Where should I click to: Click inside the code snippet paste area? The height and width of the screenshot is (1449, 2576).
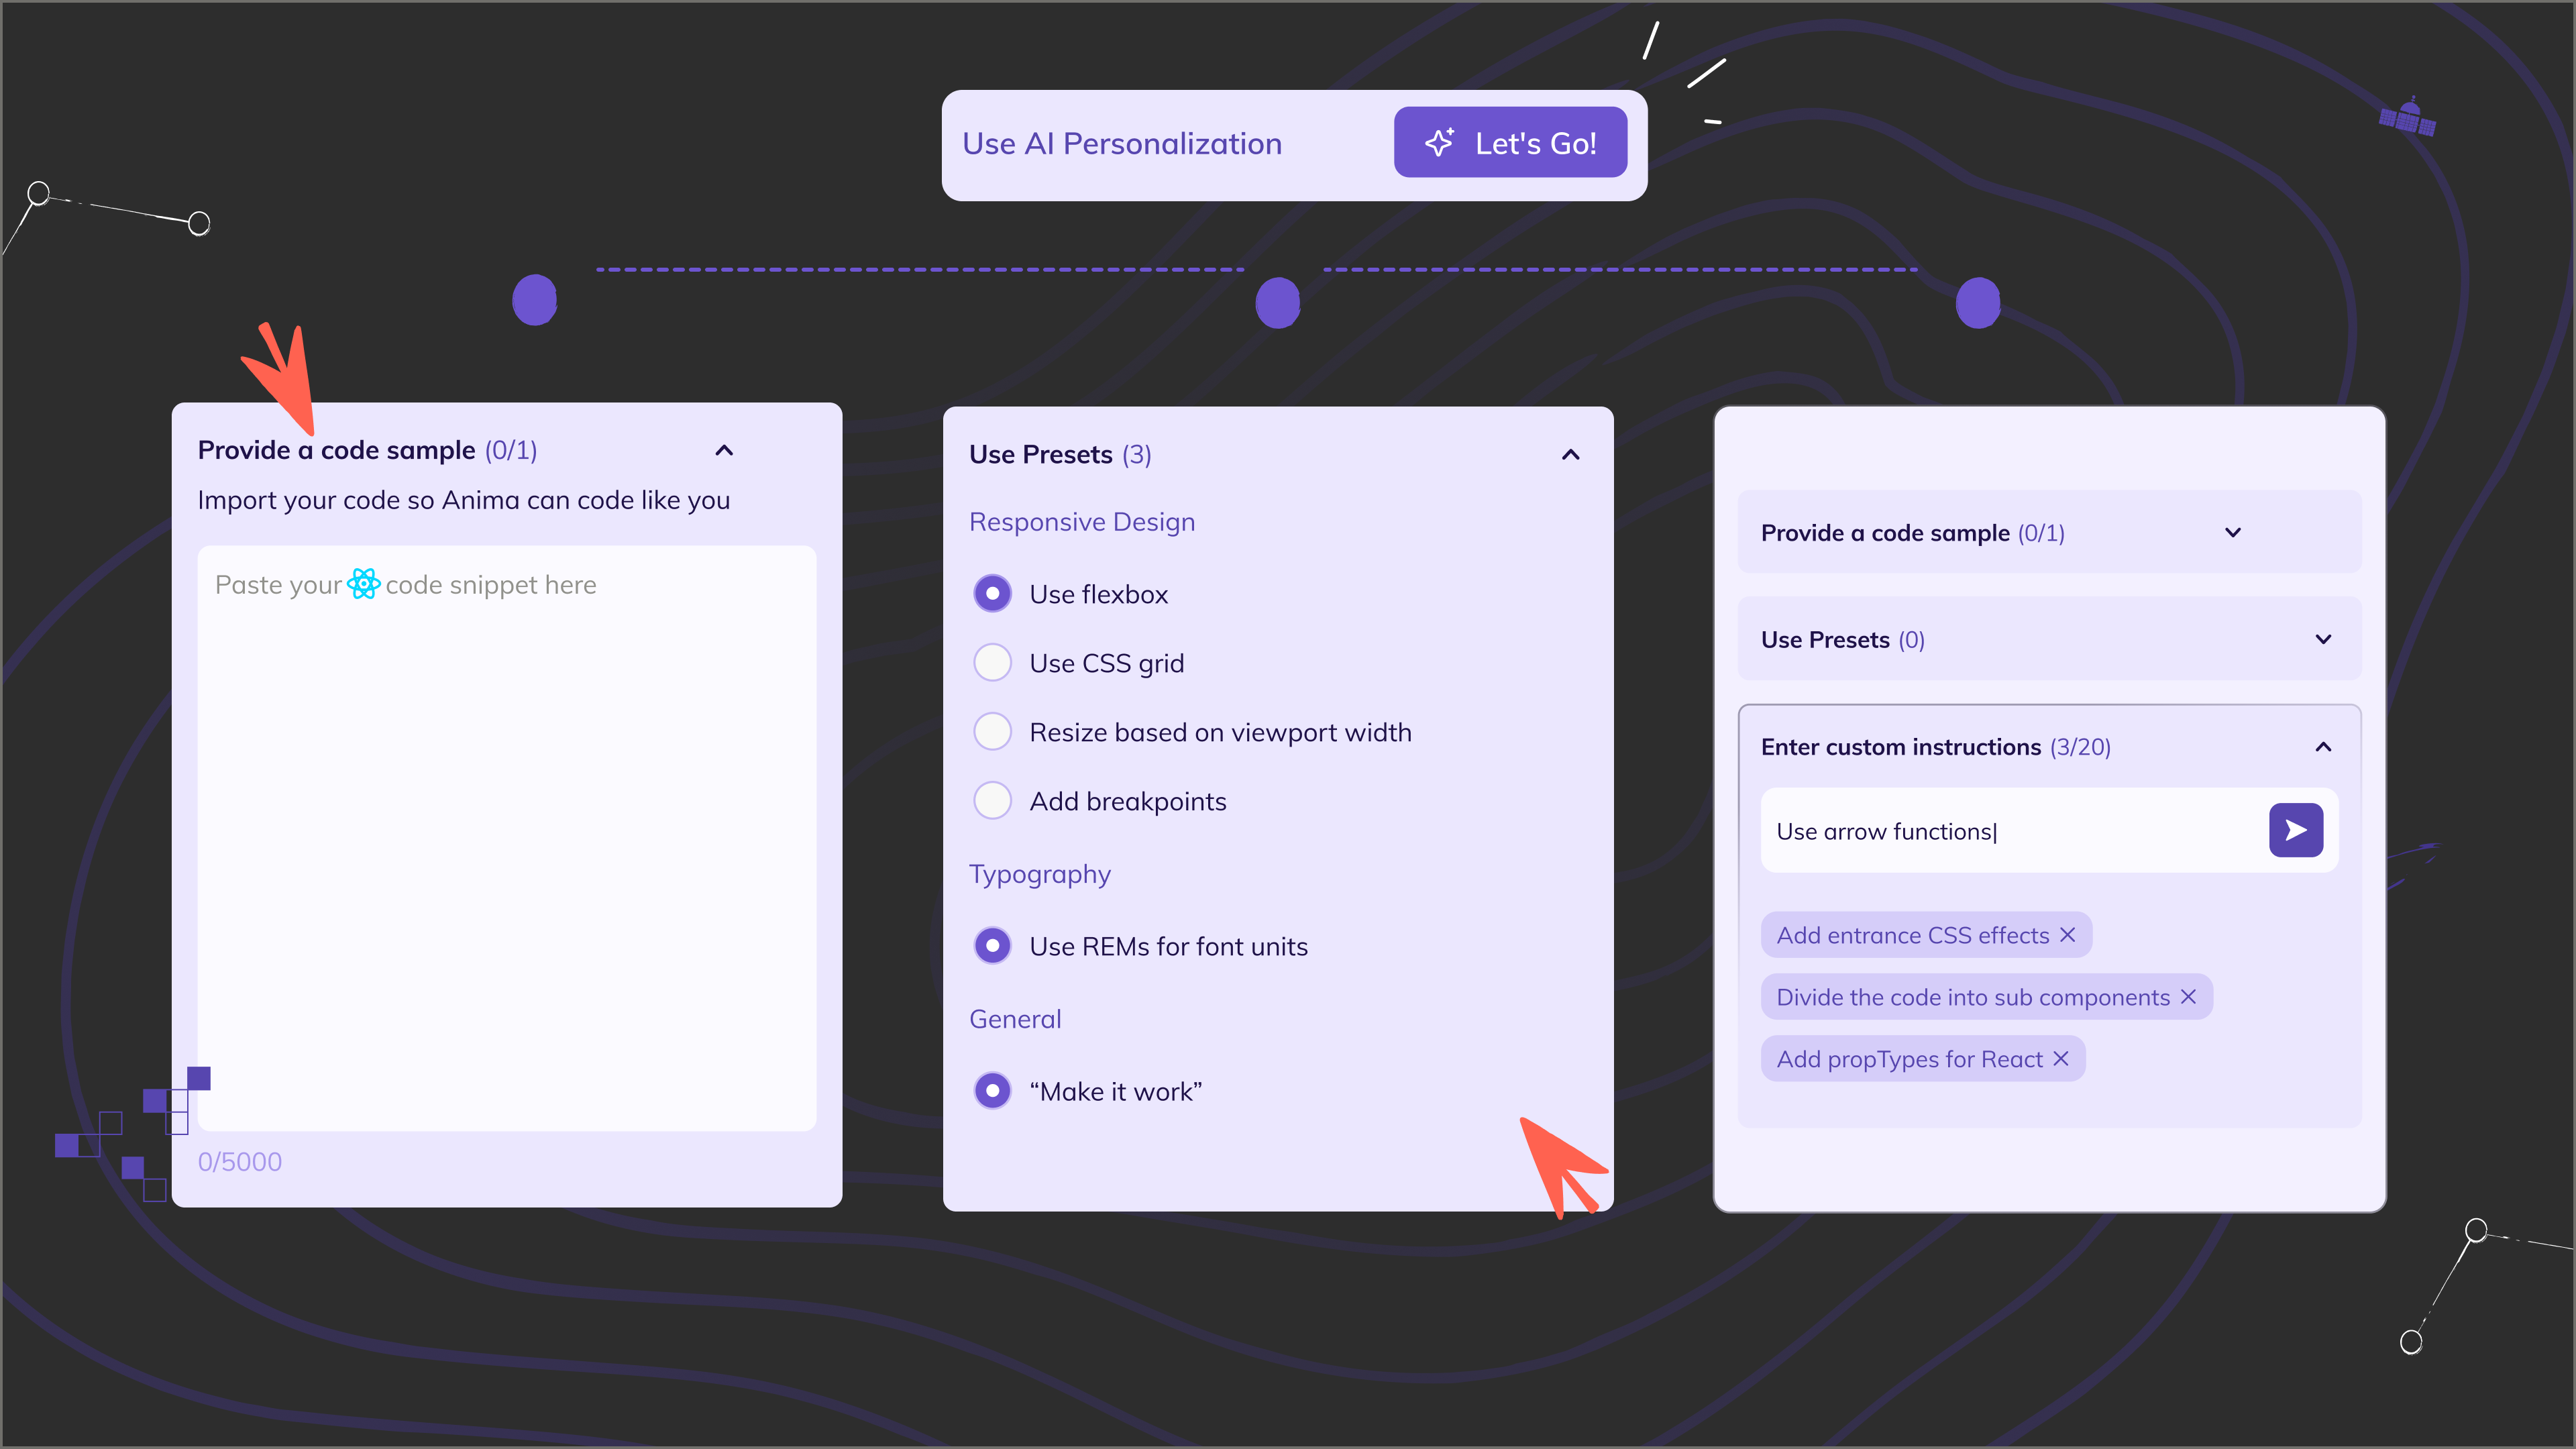tap(507, 838)
